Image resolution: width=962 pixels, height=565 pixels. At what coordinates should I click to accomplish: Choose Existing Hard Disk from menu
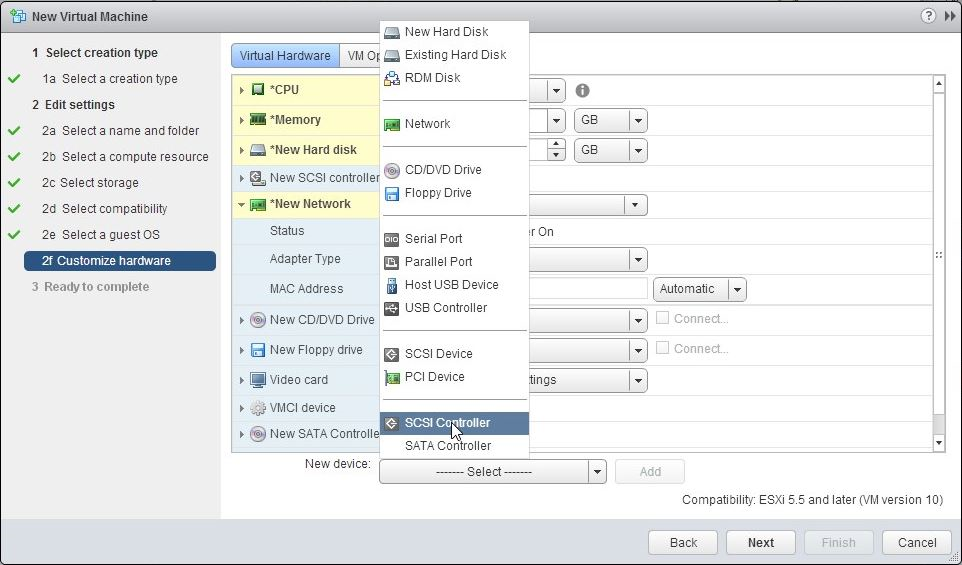click(x=454, y=55)
